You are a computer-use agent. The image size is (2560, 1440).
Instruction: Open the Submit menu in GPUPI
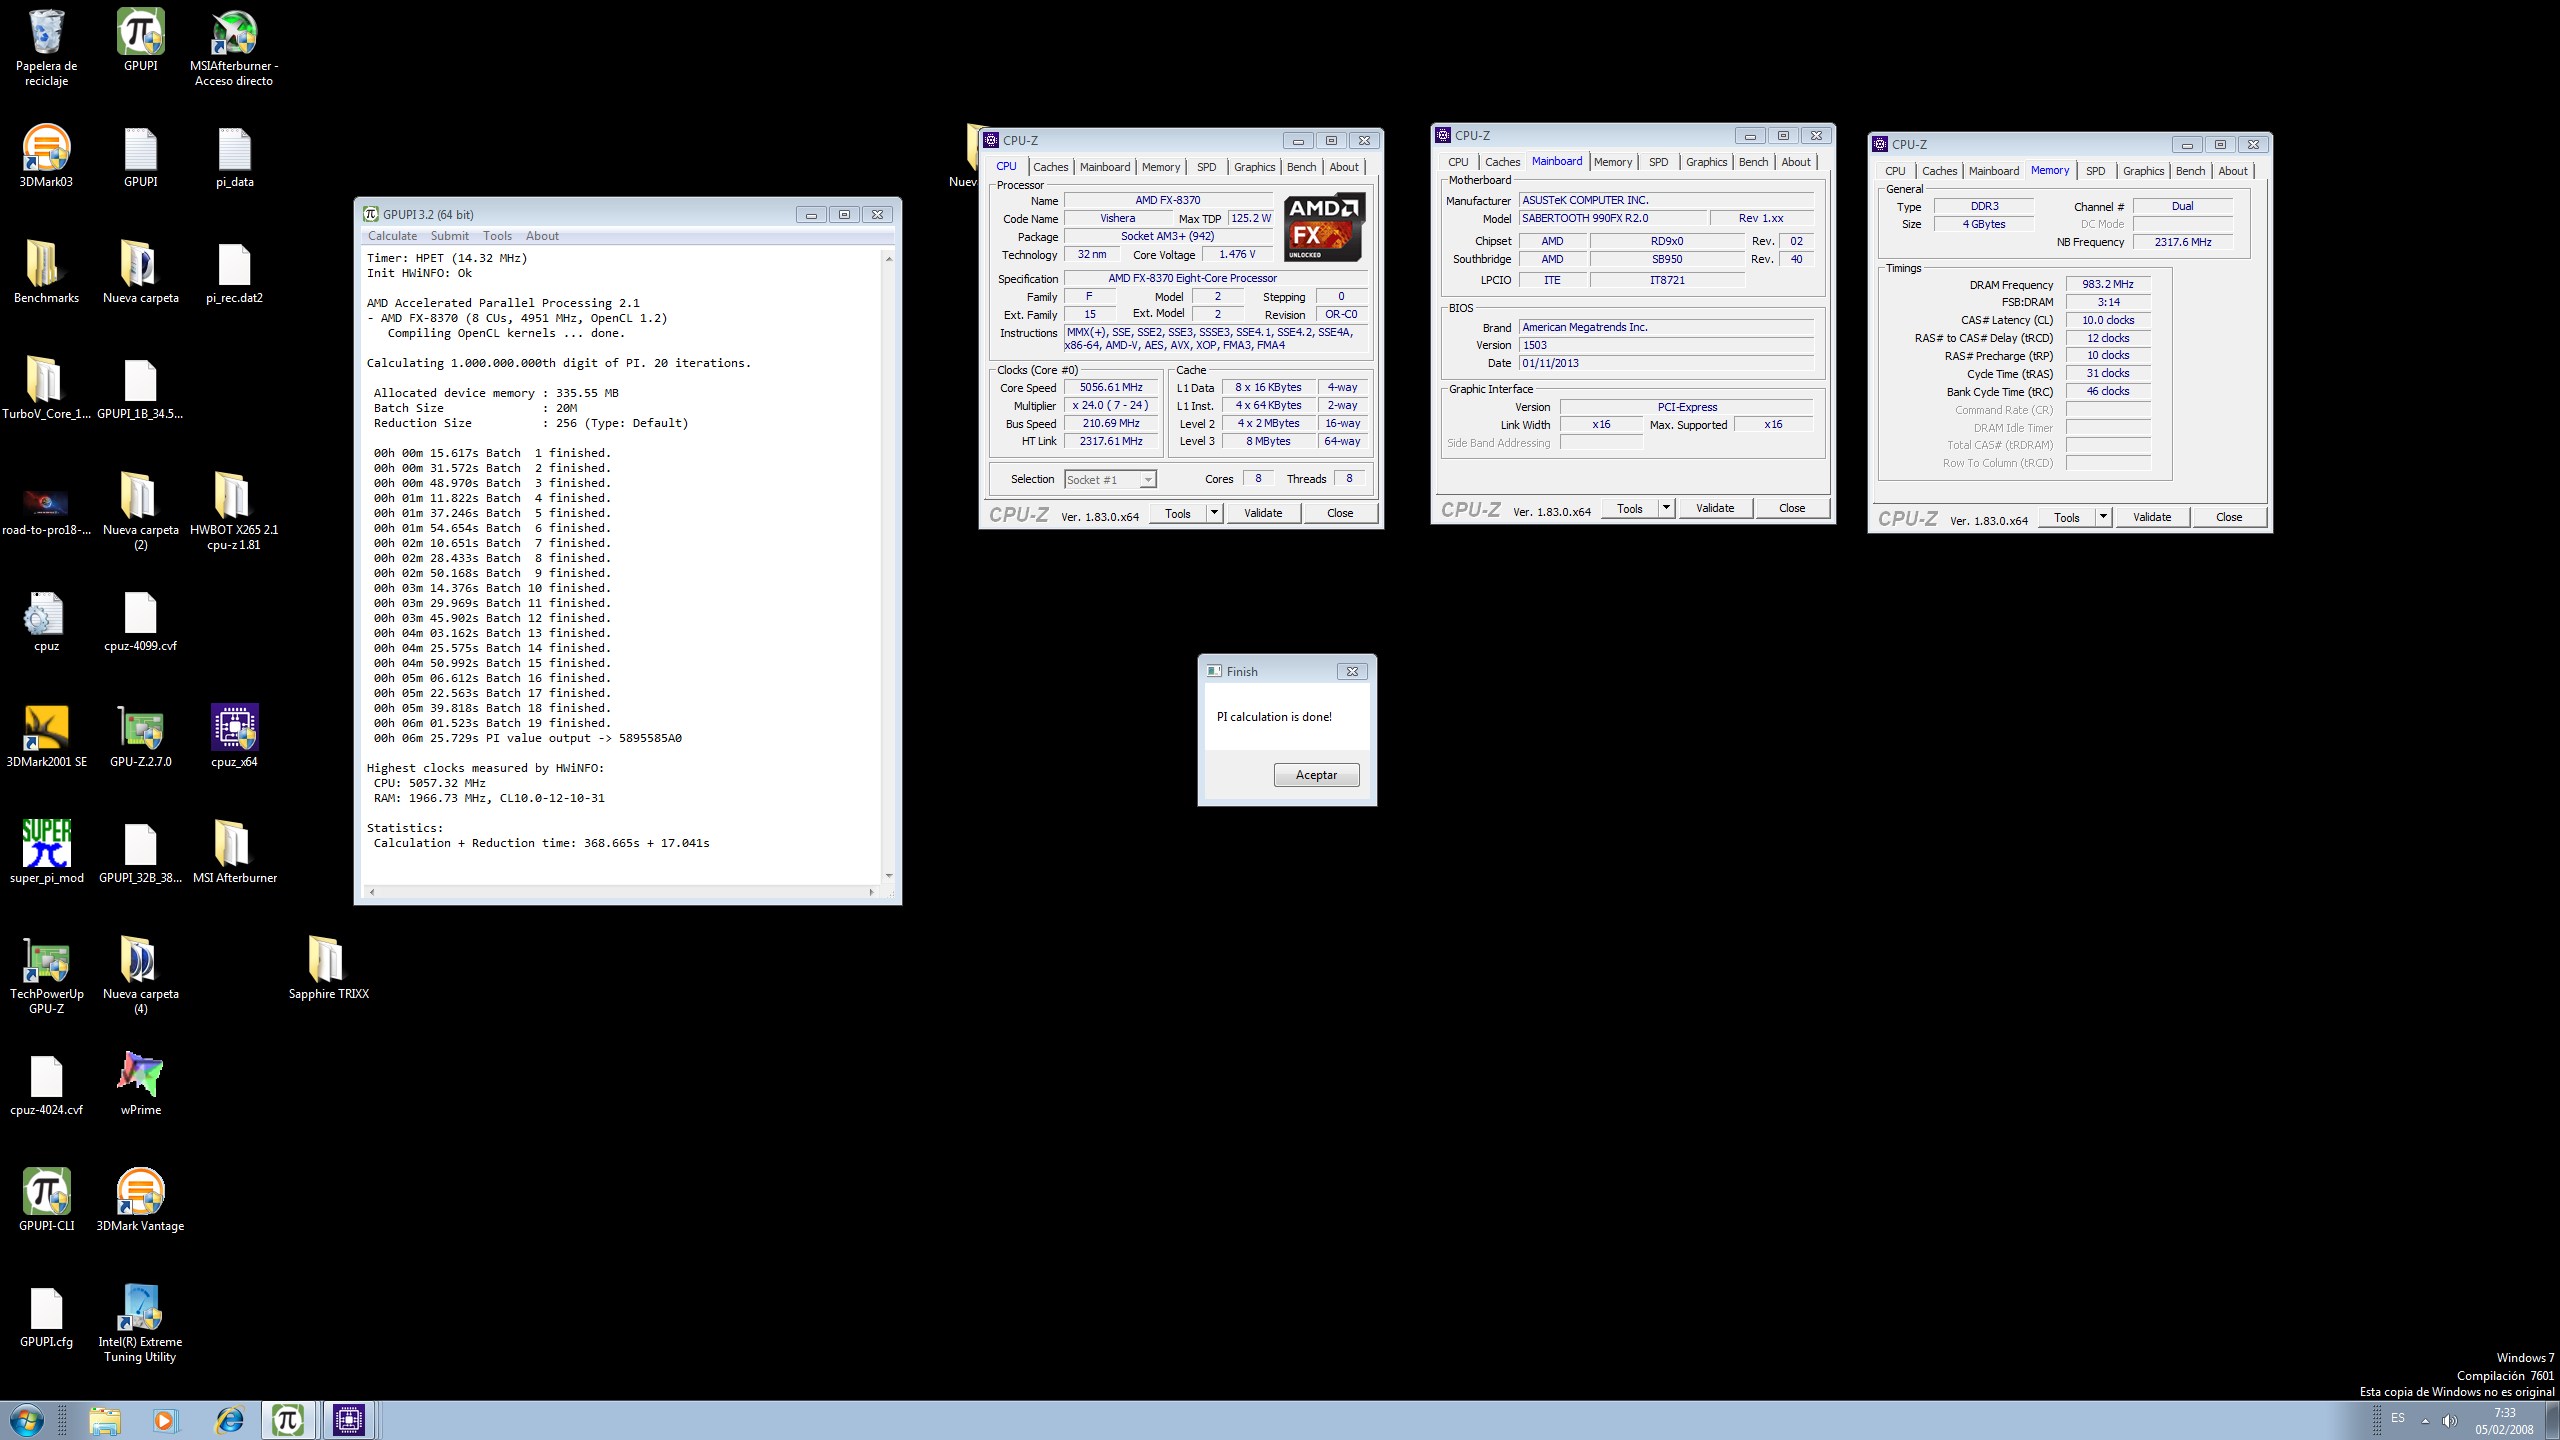coord(449,236)
